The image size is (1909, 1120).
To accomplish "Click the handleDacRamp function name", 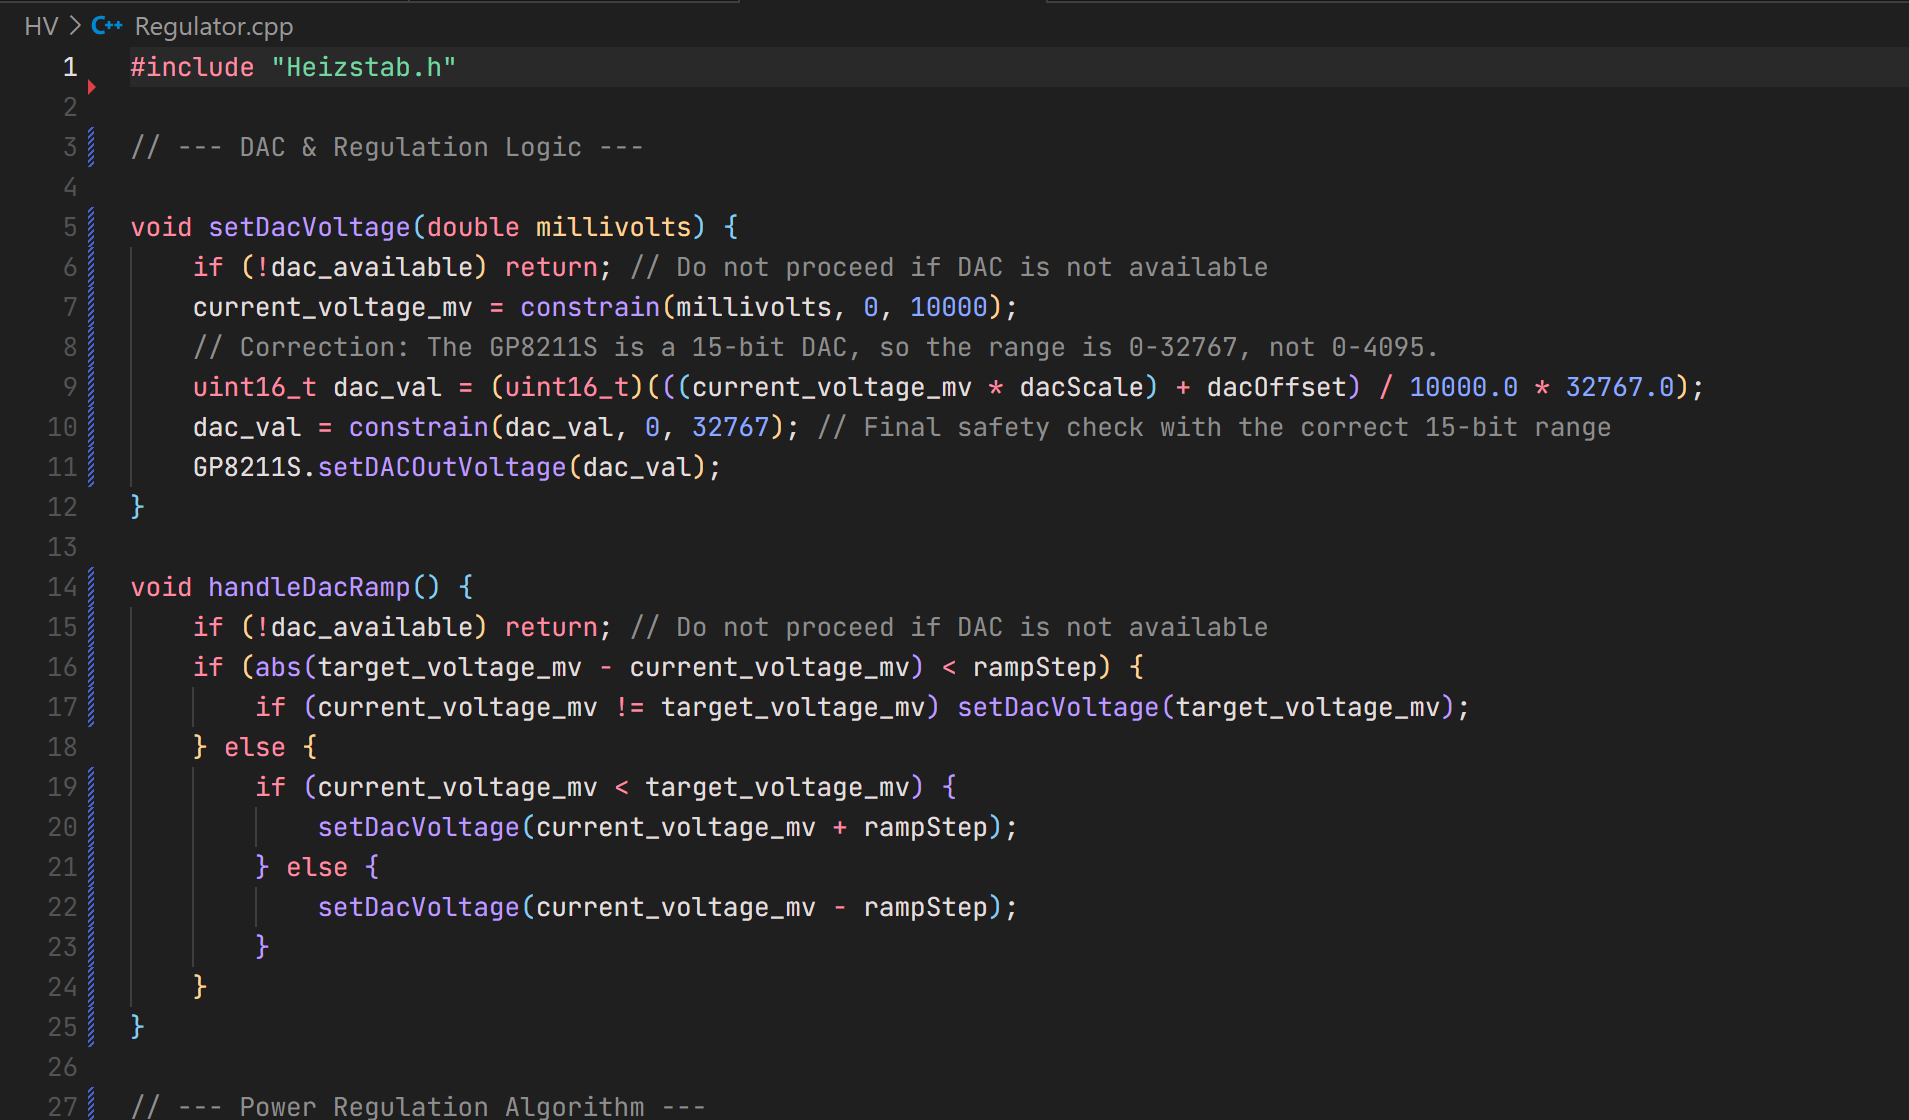I will (309, 587).
